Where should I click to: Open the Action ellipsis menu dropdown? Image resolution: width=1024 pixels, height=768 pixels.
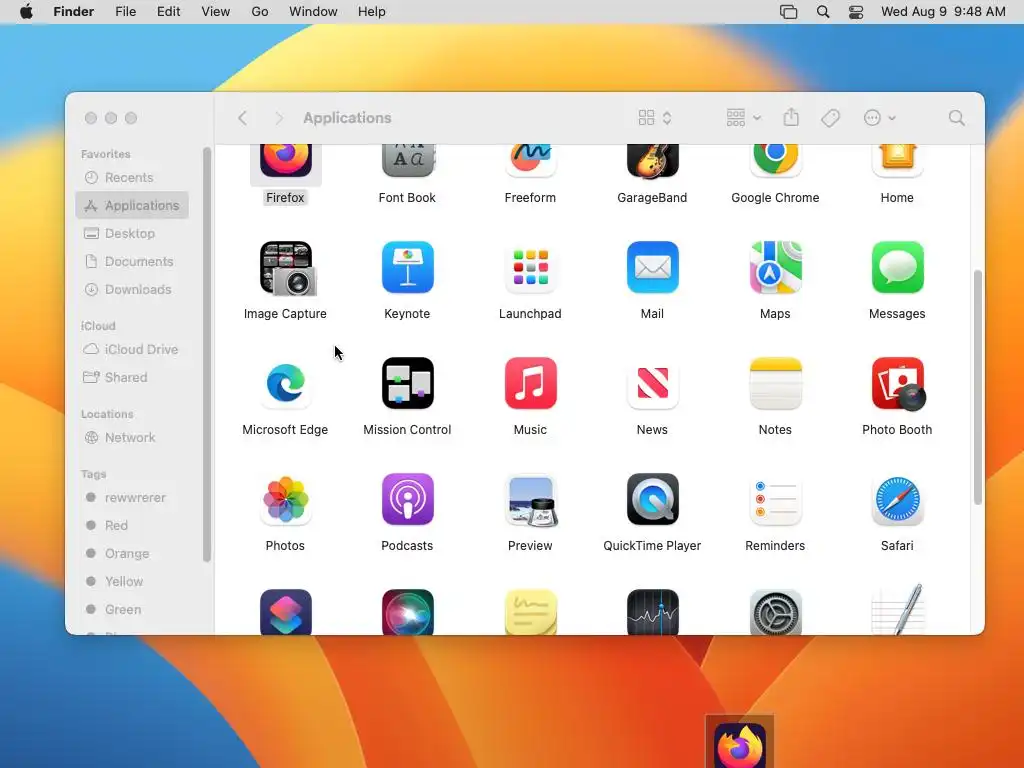[x=880, y=118]
